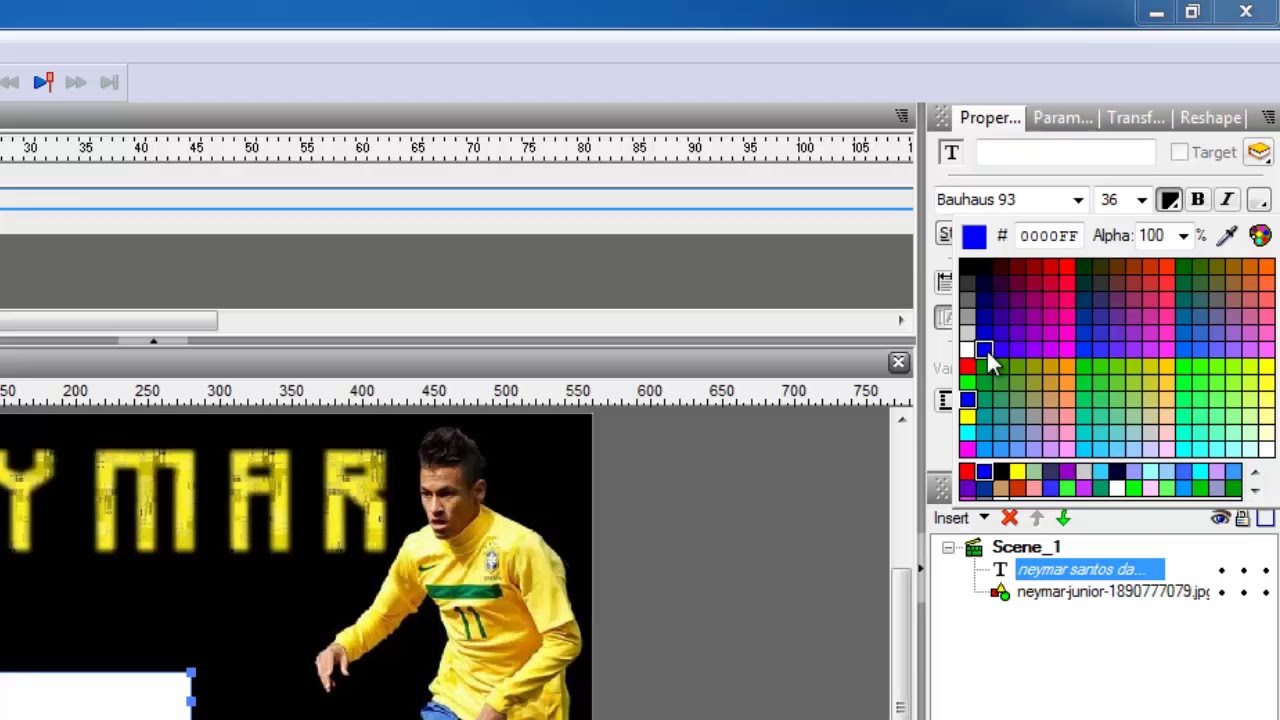
Task: Click the play movie button
Action: pyautogui.click(x=43, y=83)
